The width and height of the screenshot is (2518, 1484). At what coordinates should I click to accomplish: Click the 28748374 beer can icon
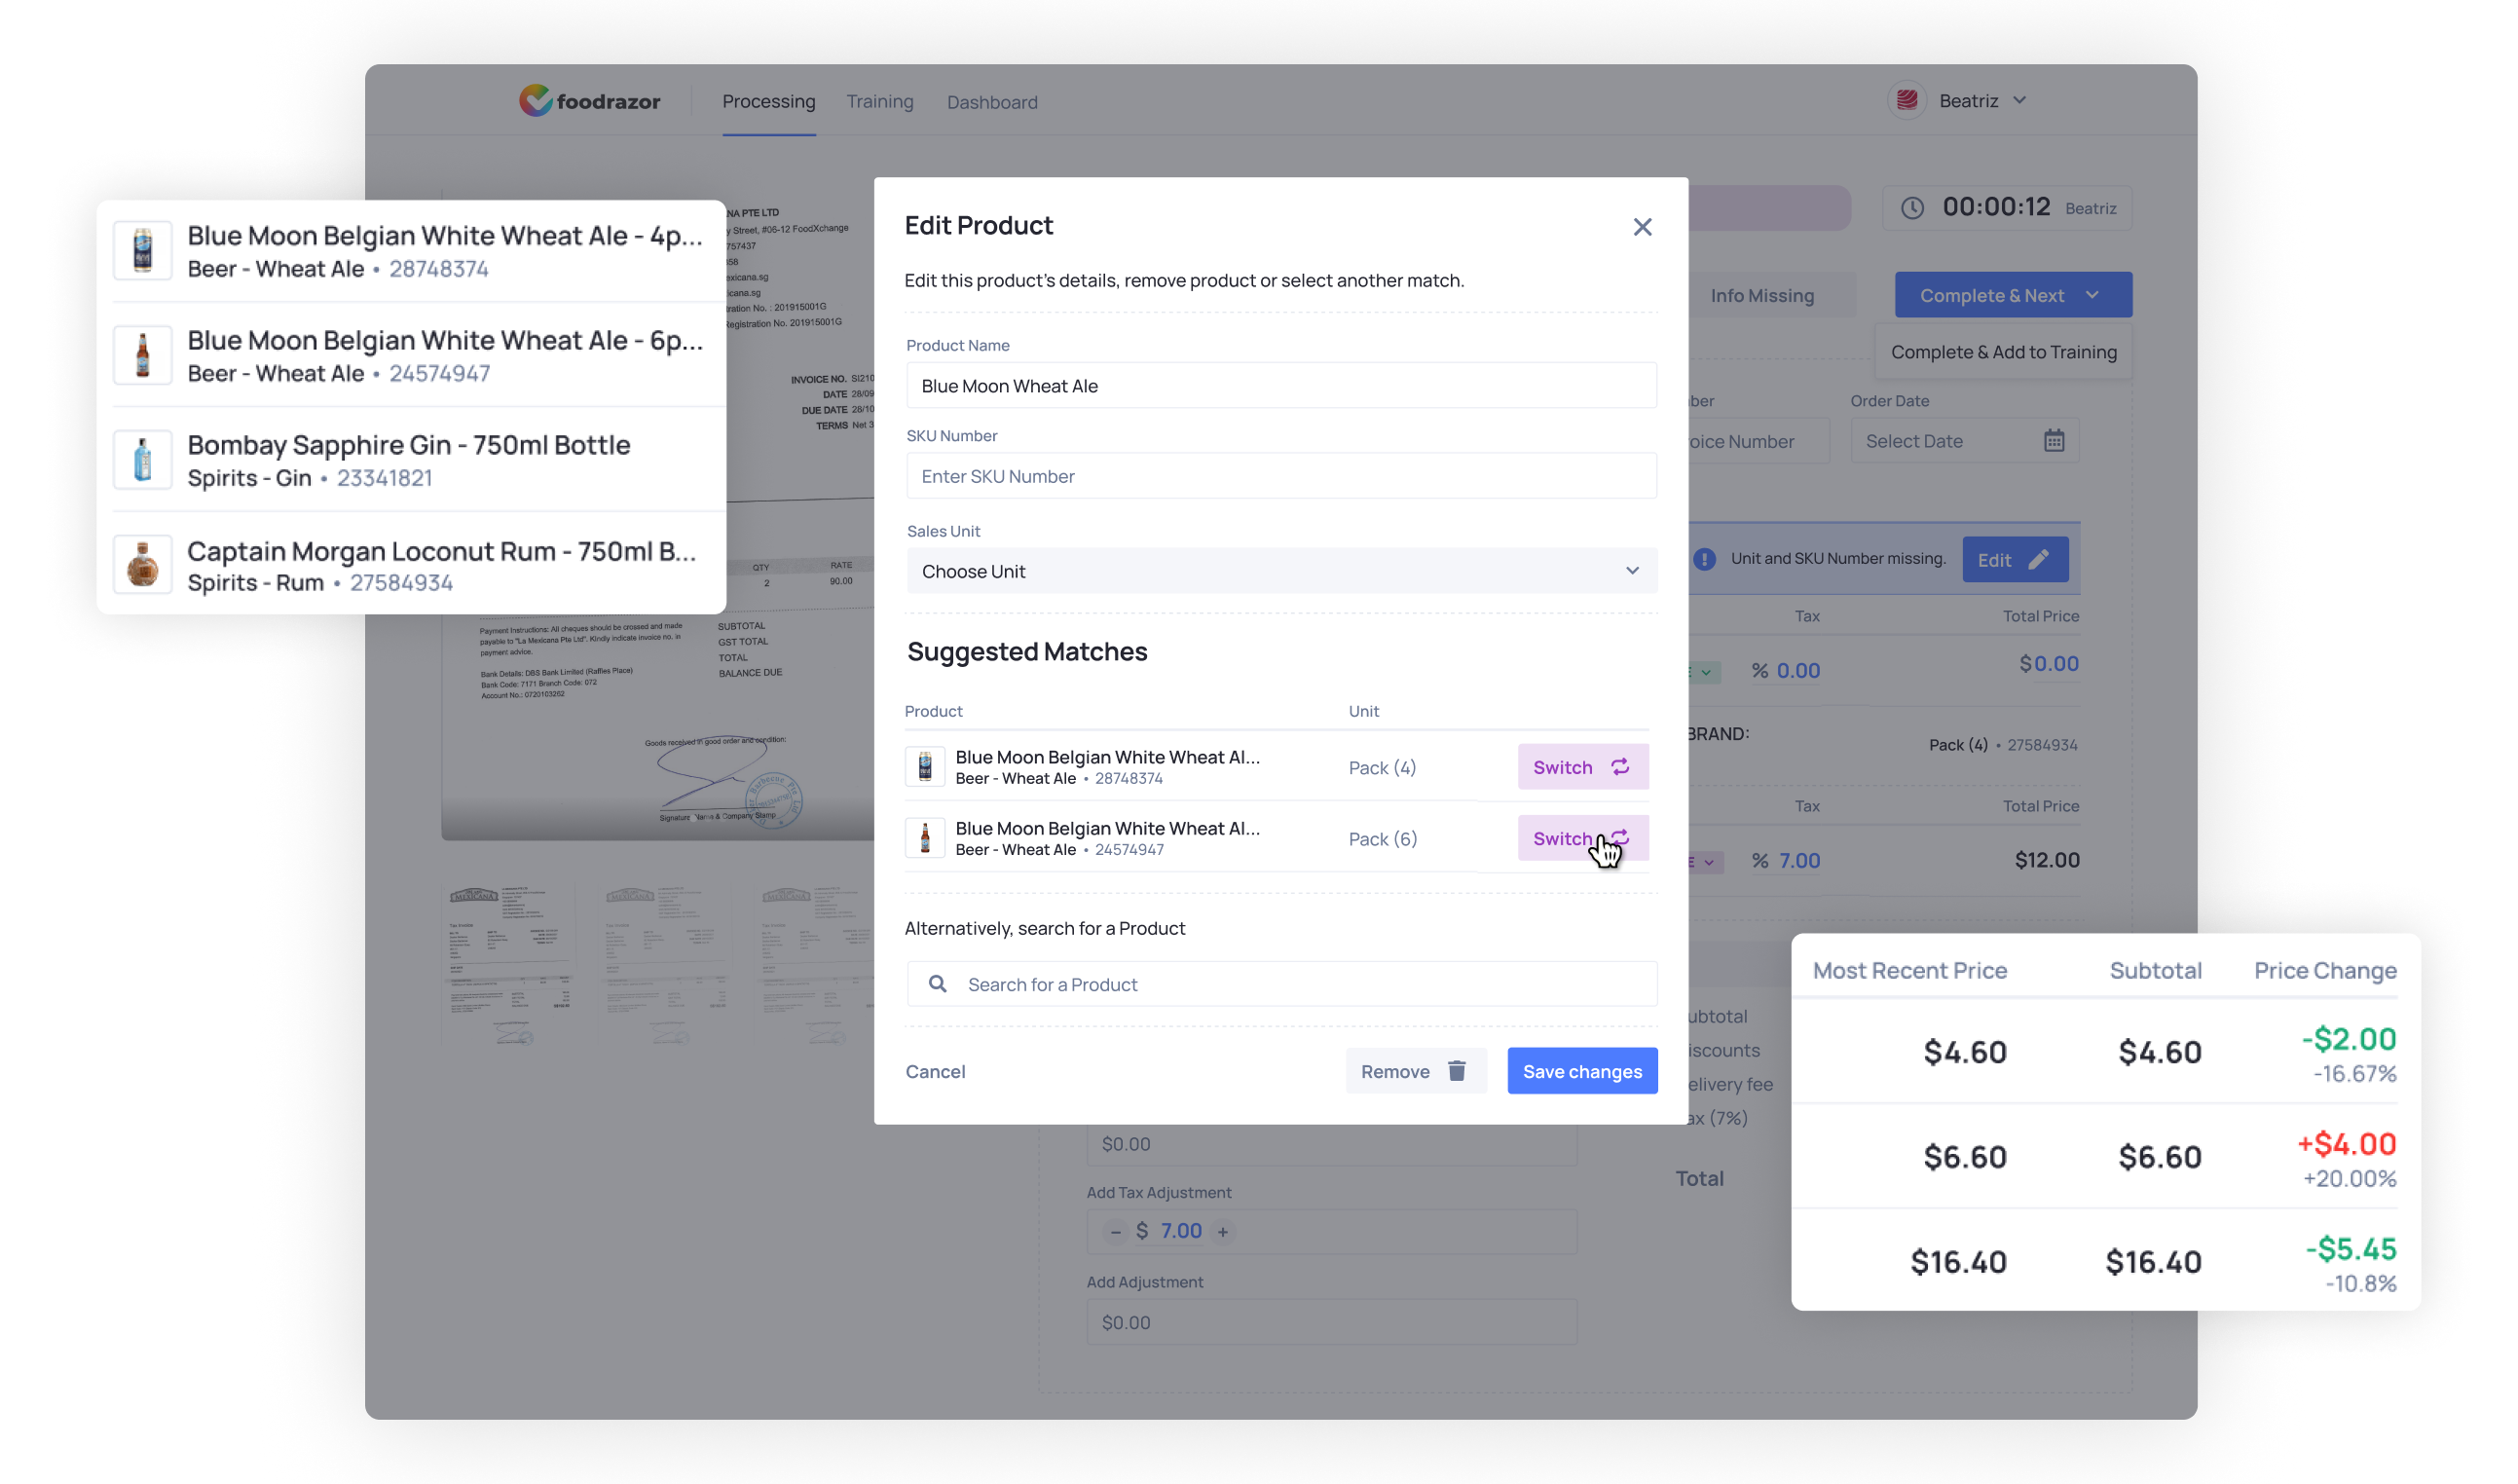point(142,250)
